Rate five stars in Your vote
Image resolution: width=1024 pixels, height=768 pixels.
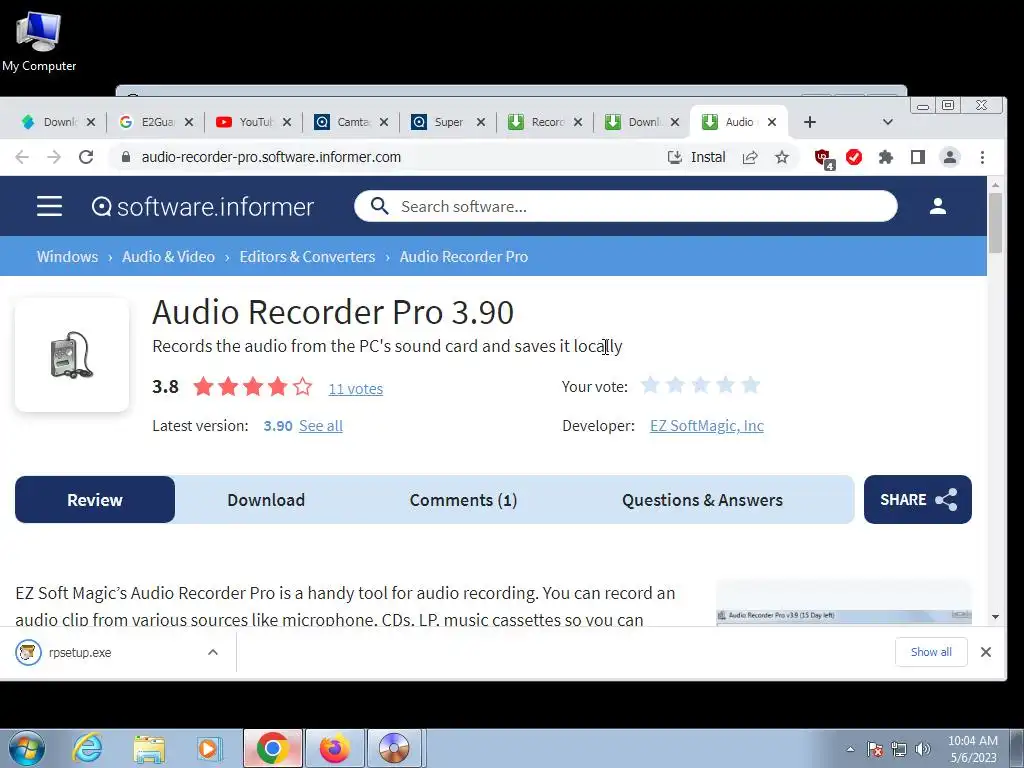(x=750, y=385)
